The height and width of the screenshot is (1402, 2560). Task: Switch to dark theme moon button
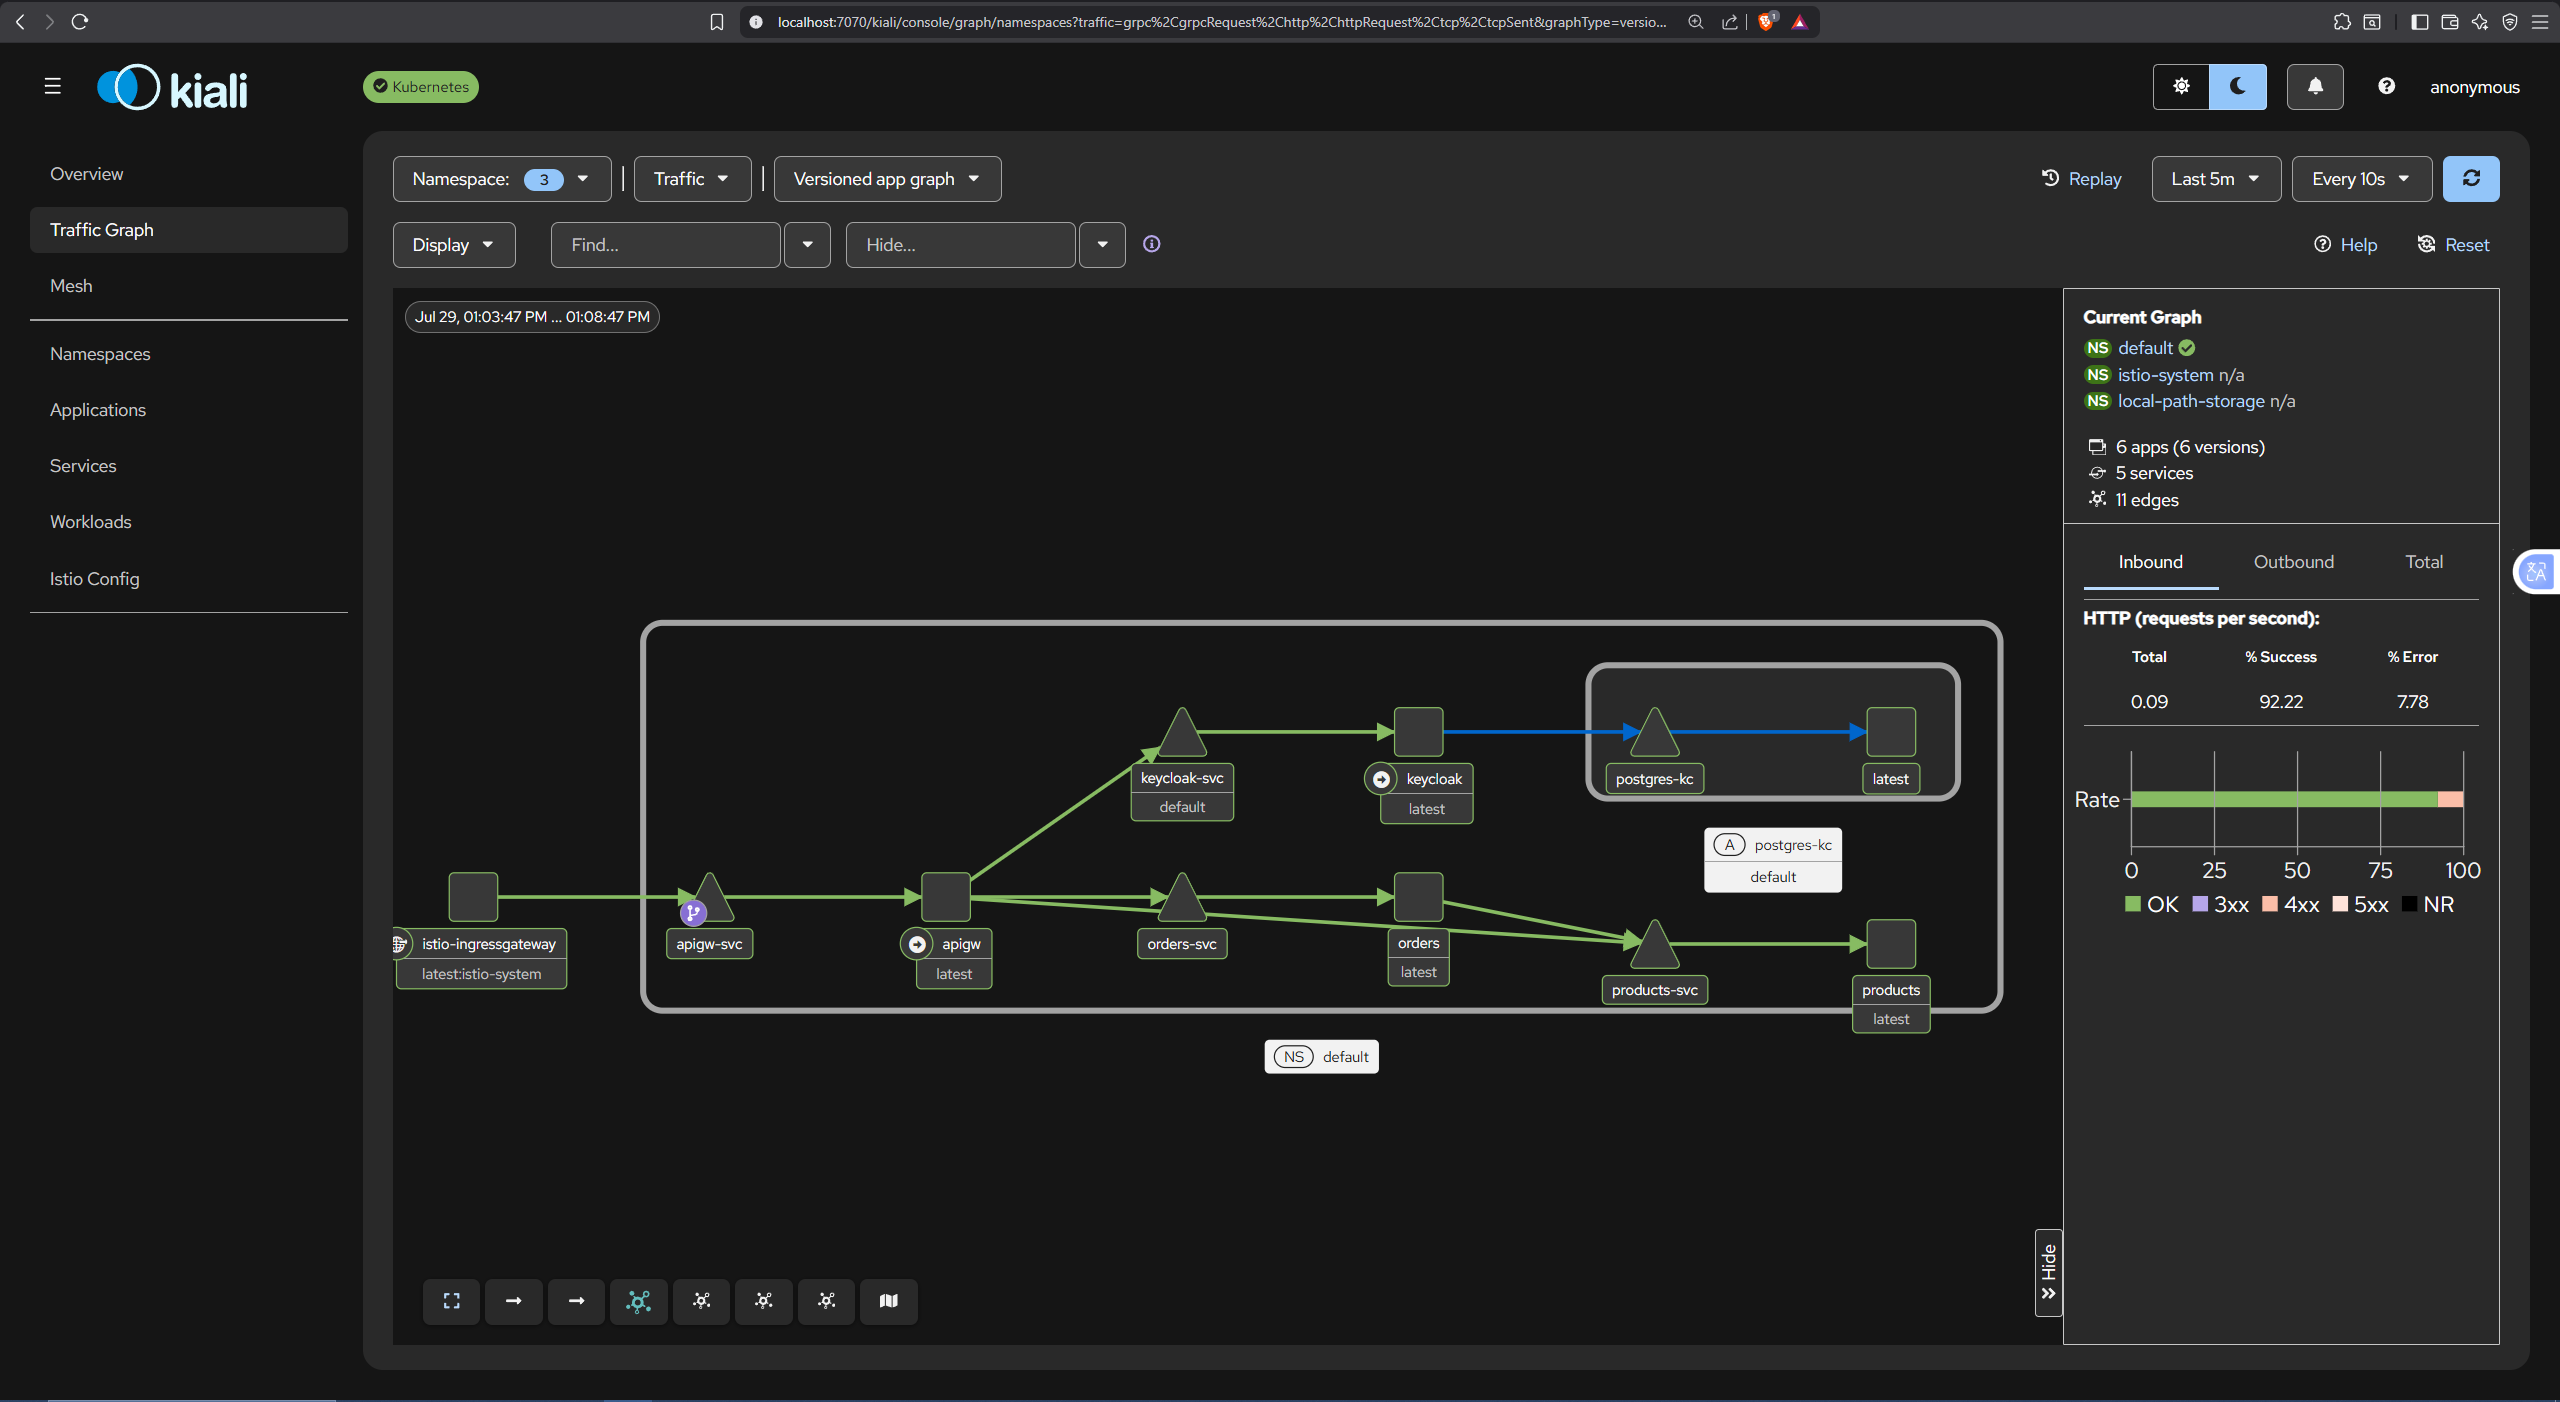(2238, 87)
